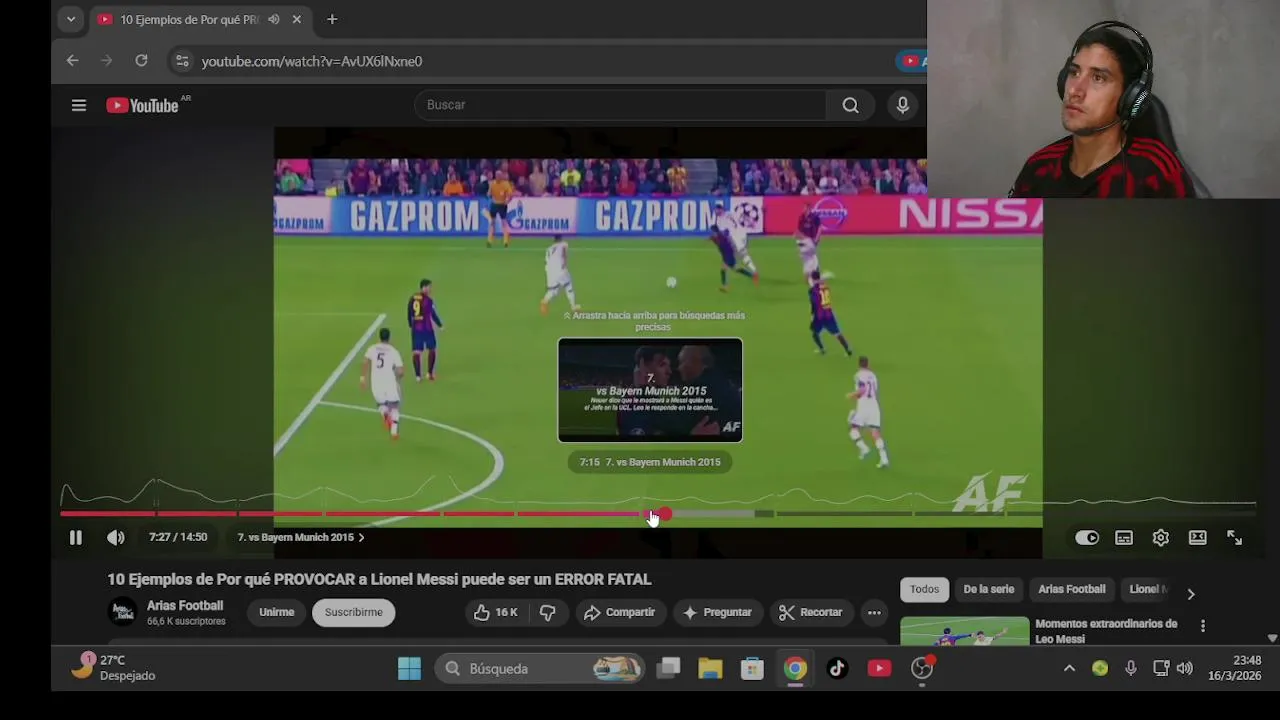Image resolution: width=1280 pixels, height=720 pixels.
Task: Select the partially visible Lionel chip
Action: coord(1148,589)
